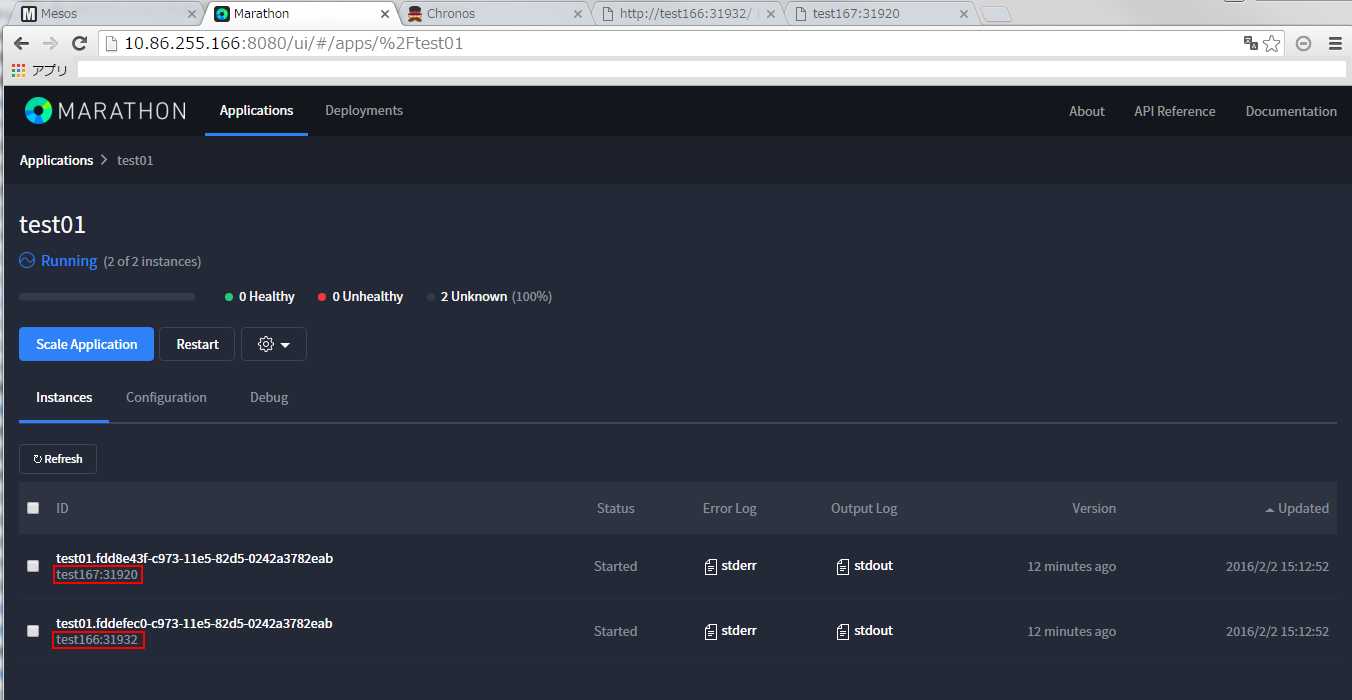1352x700 pixels.
Task: Open the About link
Action: coord(1087,111)
